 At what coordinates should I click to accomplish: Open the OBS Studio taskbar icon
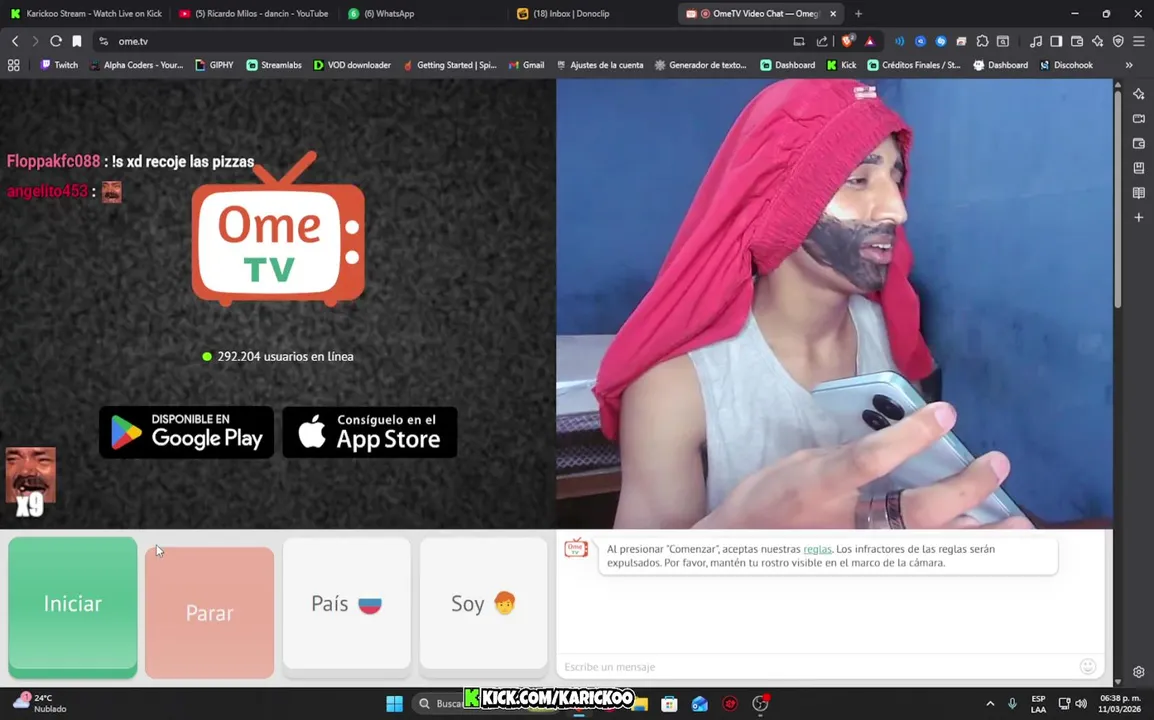760,704
